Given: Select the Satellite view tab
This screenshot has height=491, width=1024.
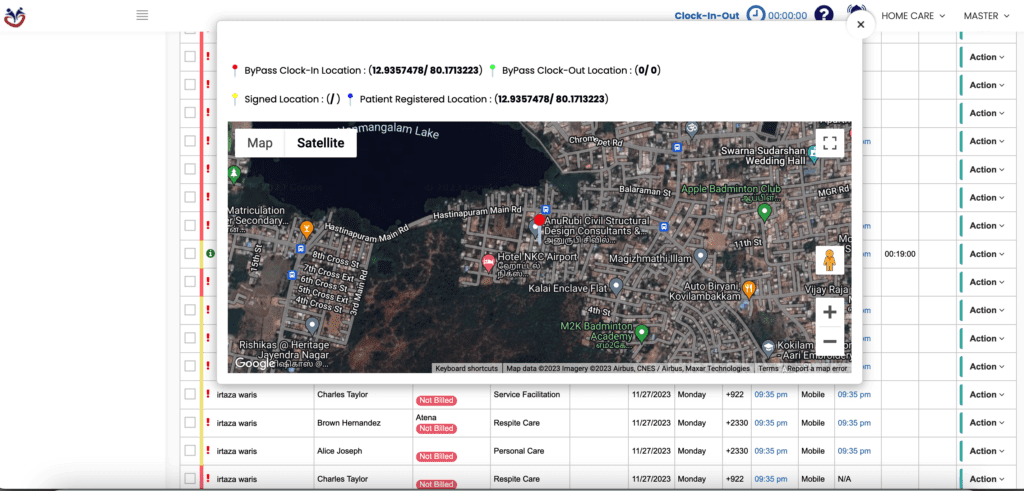Looking at the screenshot, I should [x=320, y=143].
